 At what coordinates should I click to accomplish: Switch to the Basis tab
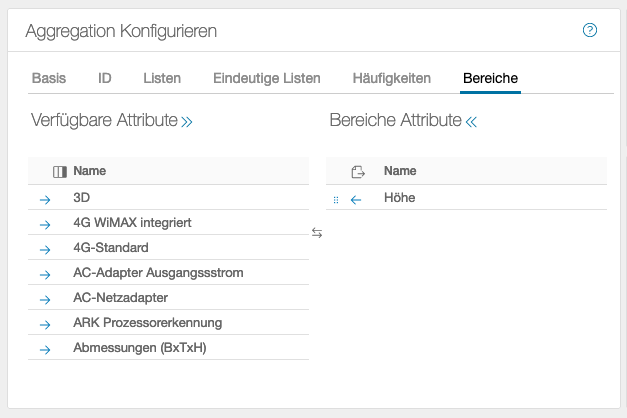tap(49, 77)
